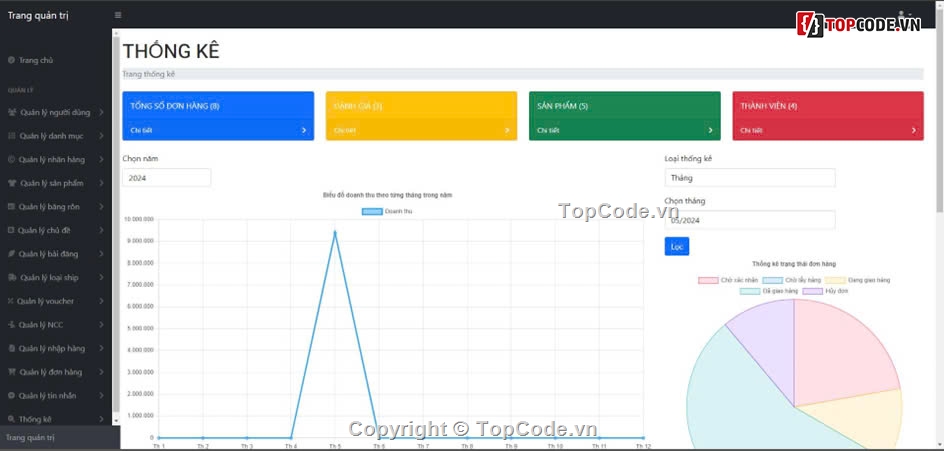Screen dimensions: 944x451
Task: Toggle the Doanh thu legend swatch
Action: [371, 211]
